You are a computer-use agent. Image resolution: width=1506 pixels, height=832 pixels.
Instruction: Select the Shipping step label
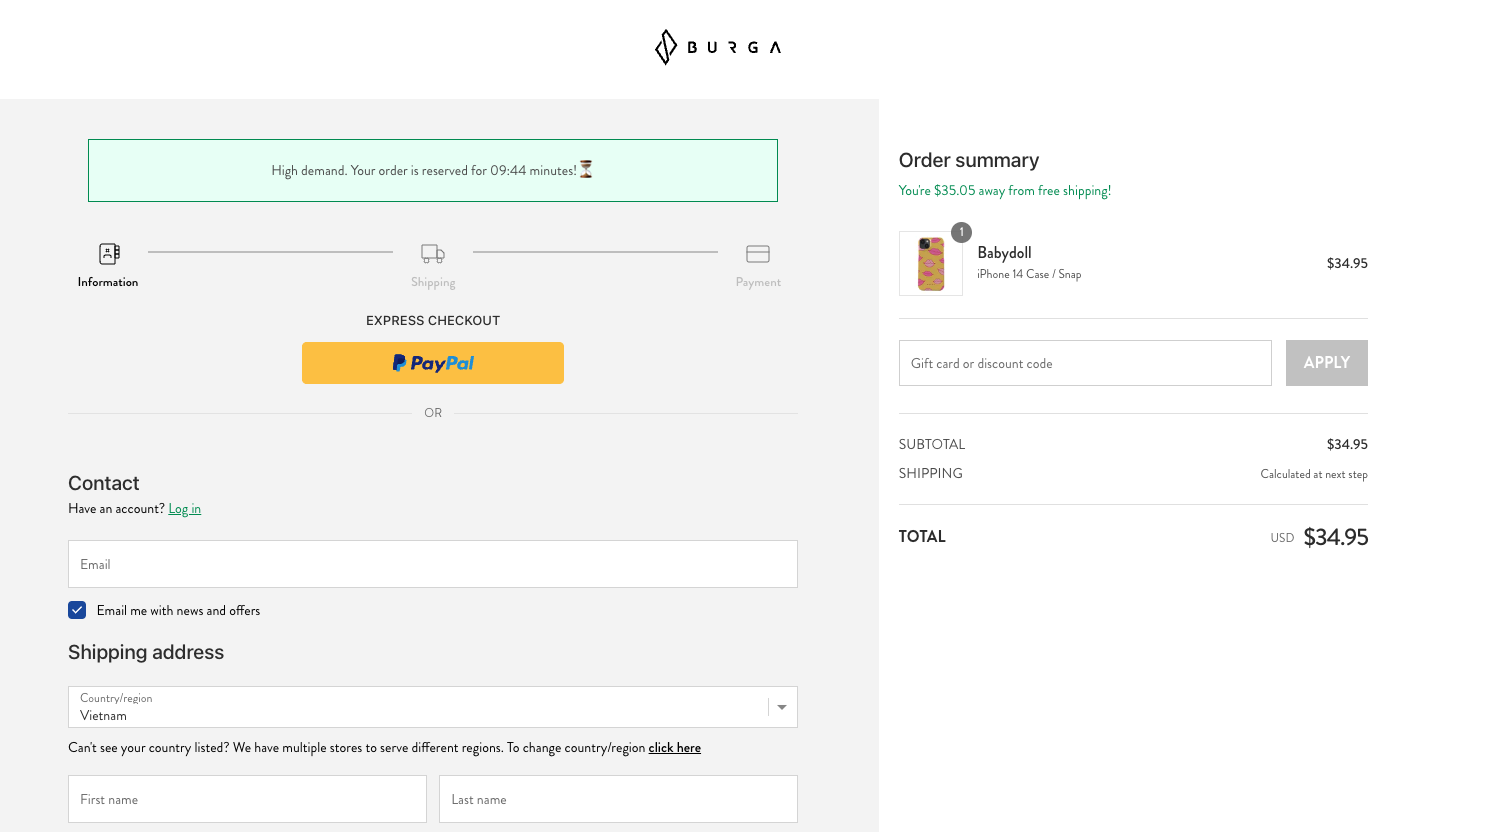433,283
